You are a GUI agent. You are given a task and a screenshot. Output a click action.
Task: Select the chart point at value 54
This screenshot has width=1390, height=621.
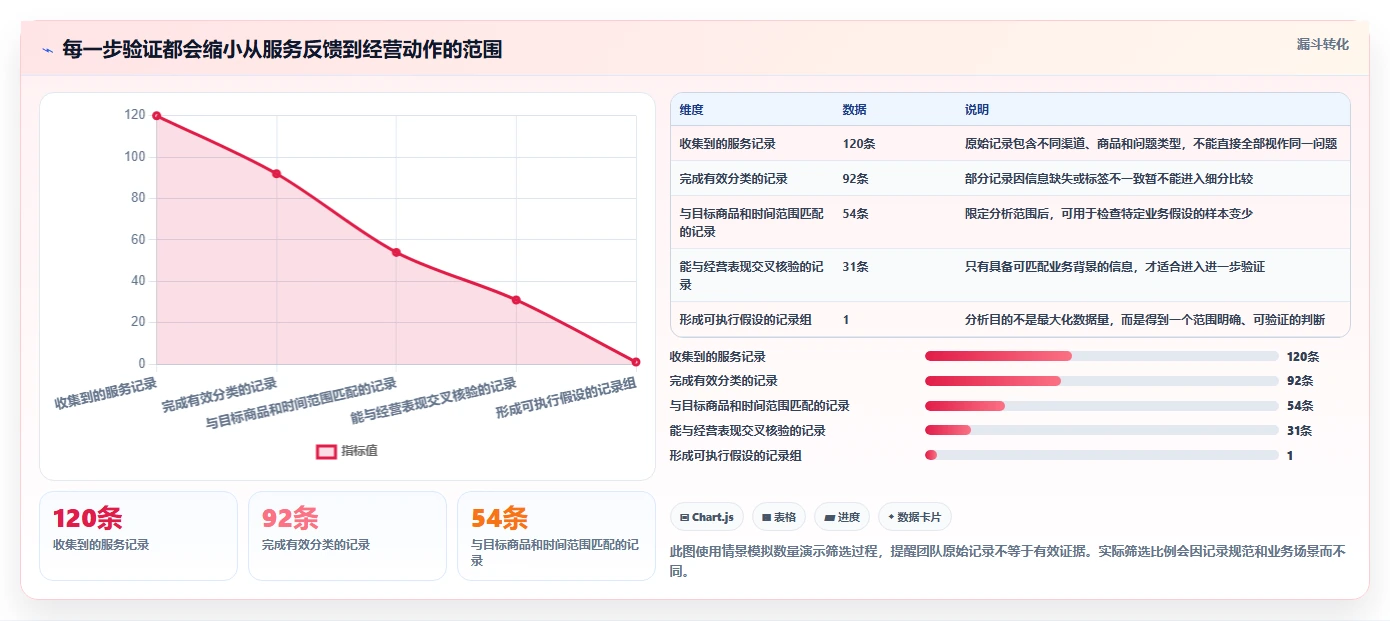pyautogui.click(x=396, y=252)
